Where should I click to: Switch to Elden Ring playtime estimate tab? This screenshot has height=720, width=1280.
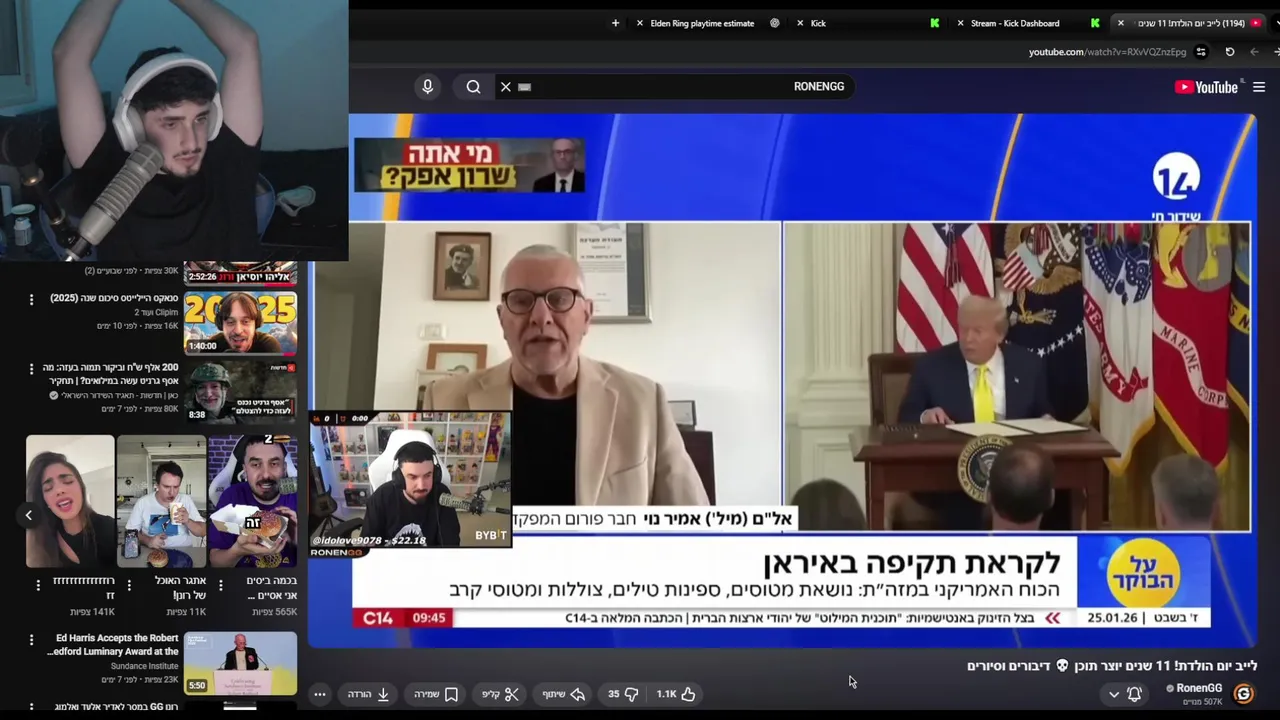pos(703,23)
